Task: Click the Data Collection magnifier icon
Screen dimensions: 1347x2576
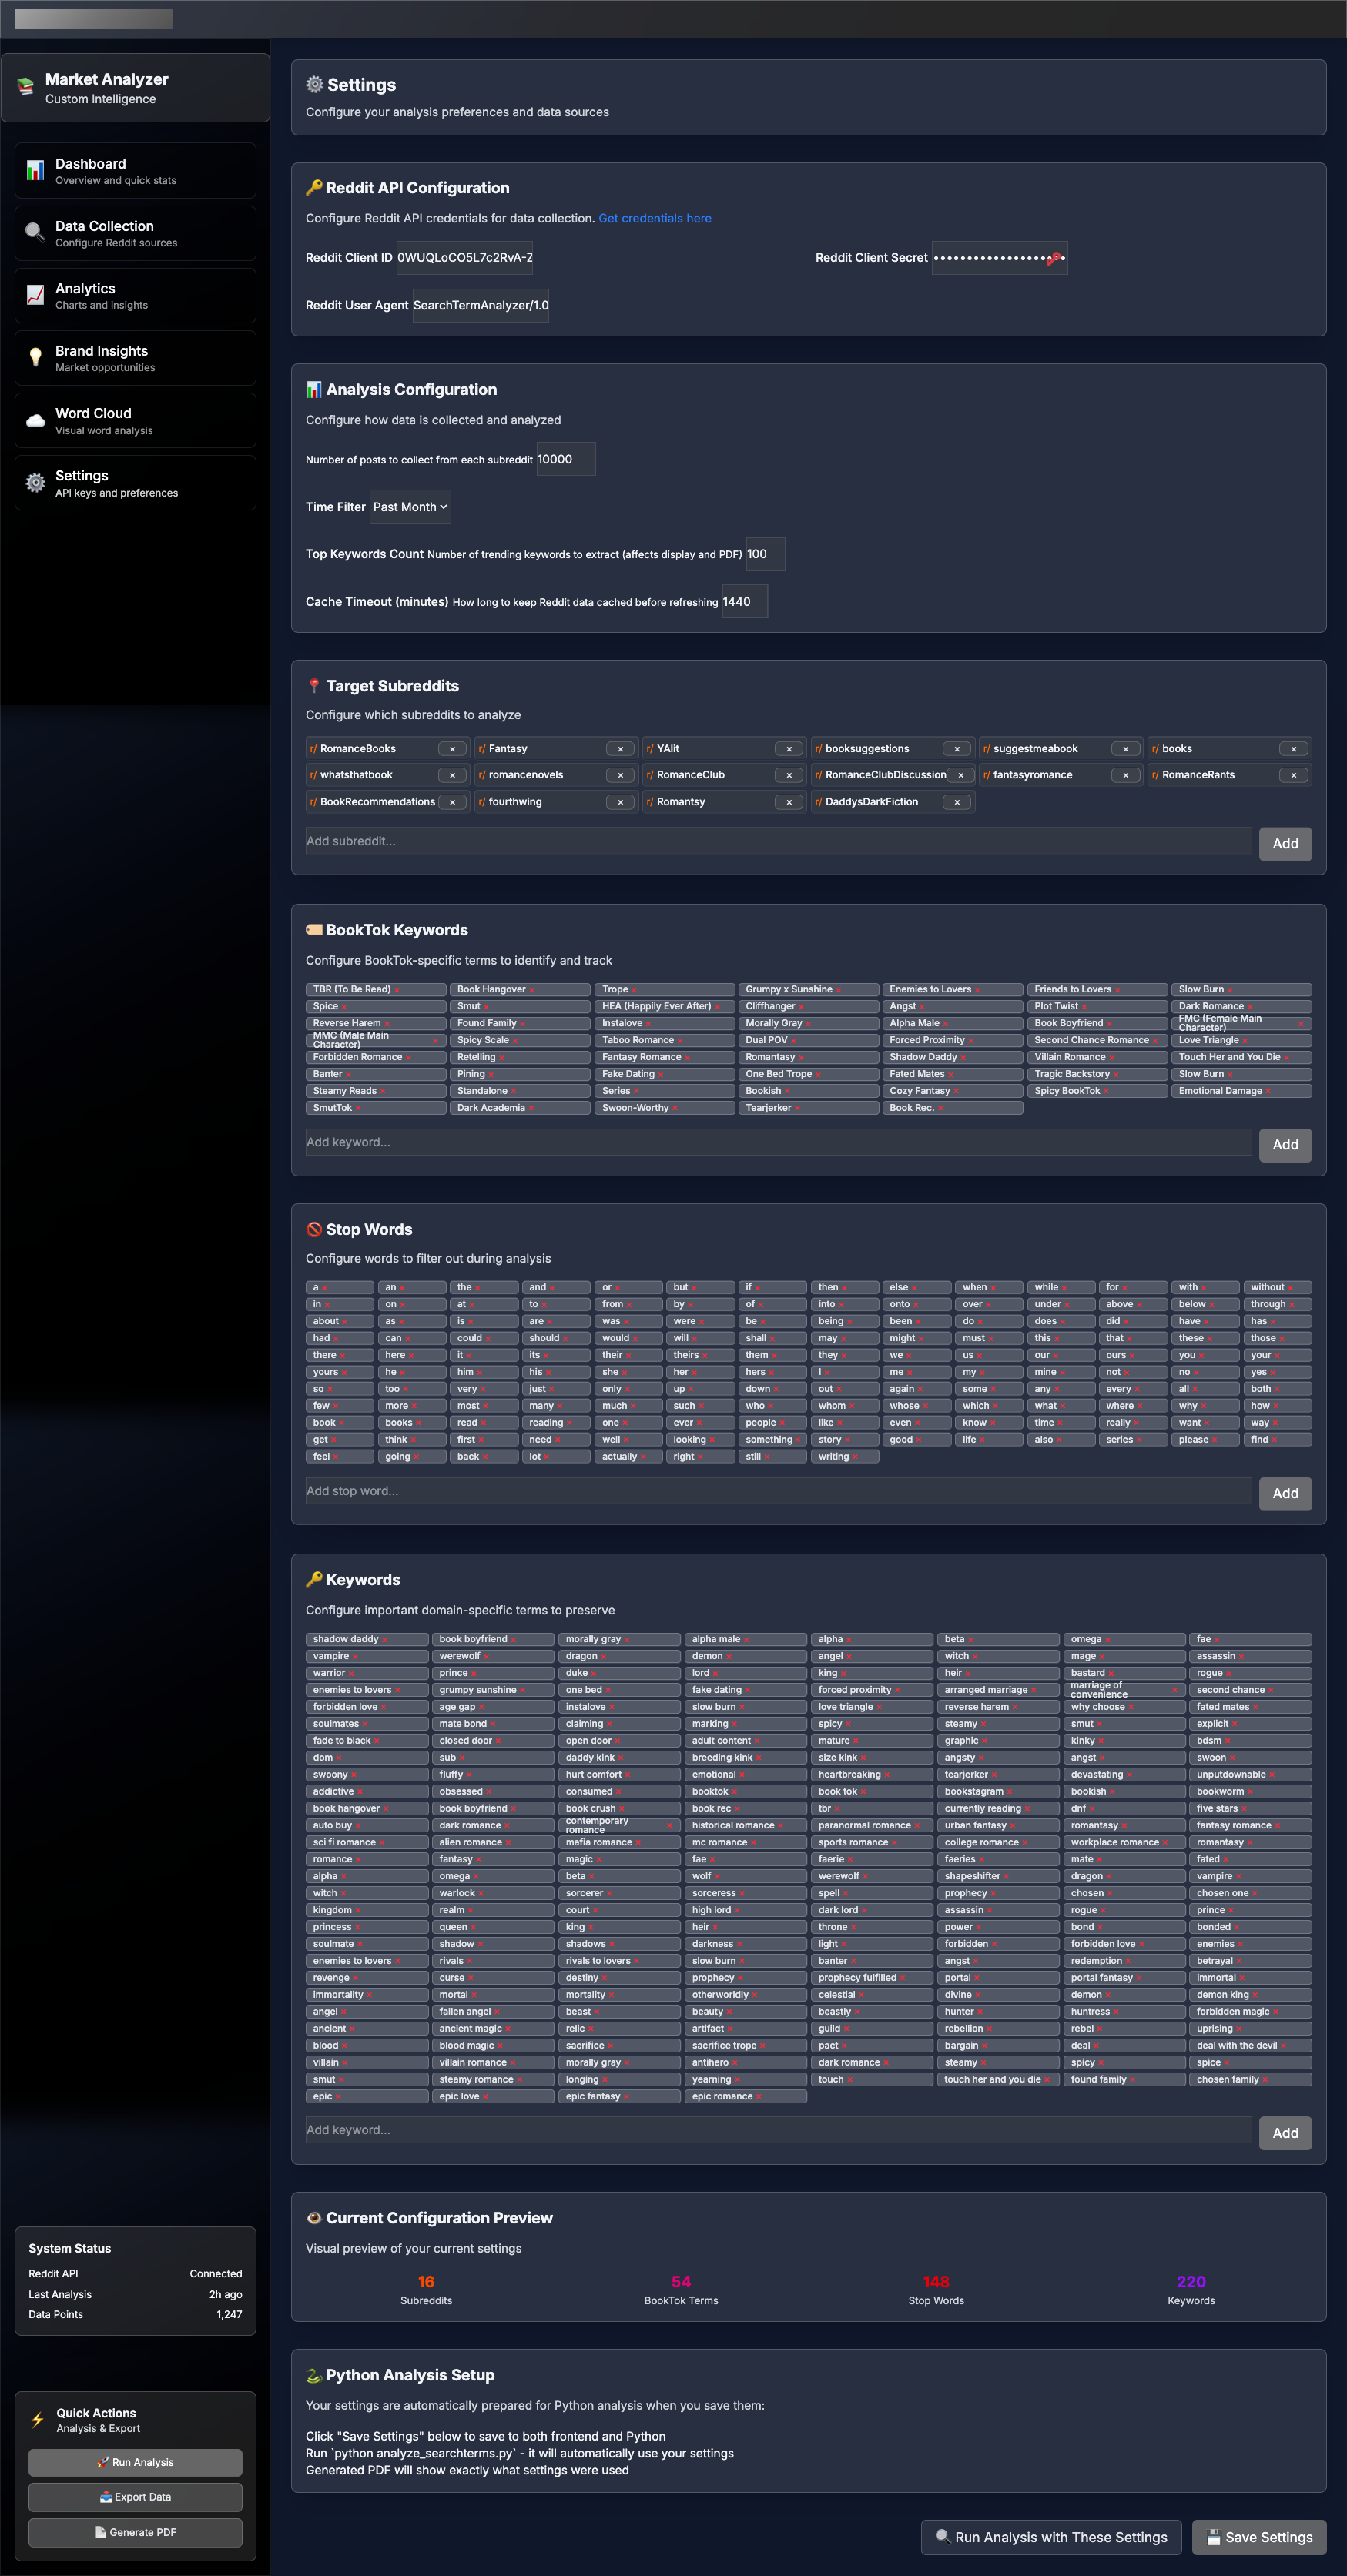Action: click(x=35, y=233)
